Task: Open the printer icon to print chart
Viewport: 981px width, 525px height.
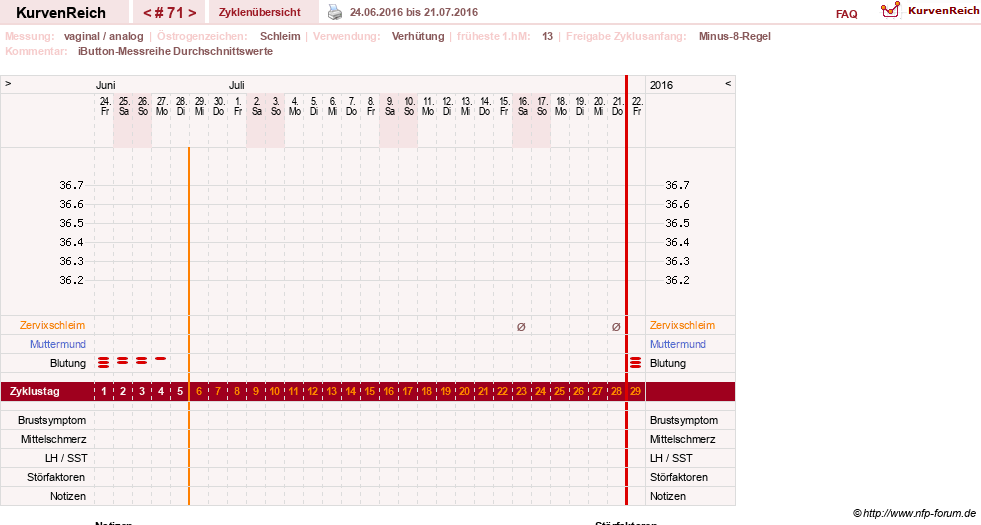Action: coord(335,12)
